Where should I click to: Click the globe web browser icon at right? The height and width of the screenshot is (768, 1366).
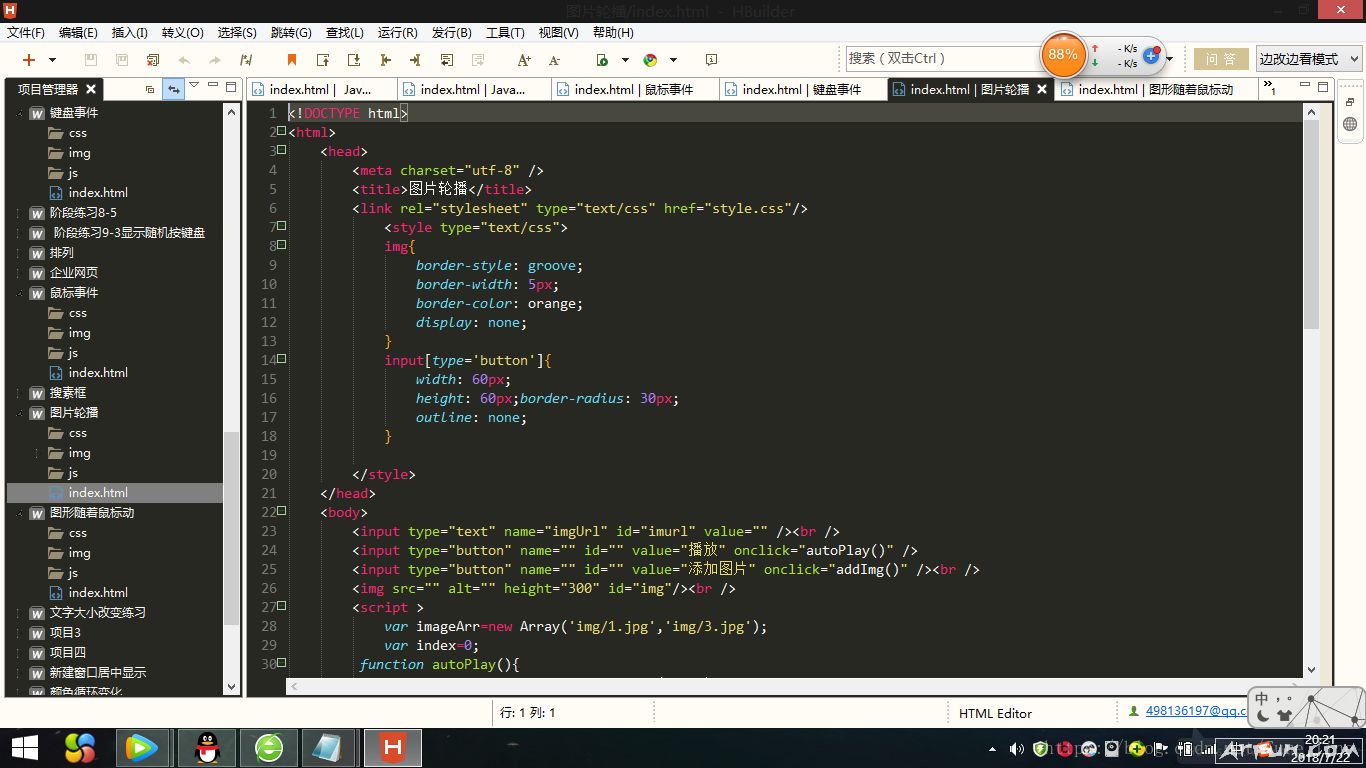1350,125
